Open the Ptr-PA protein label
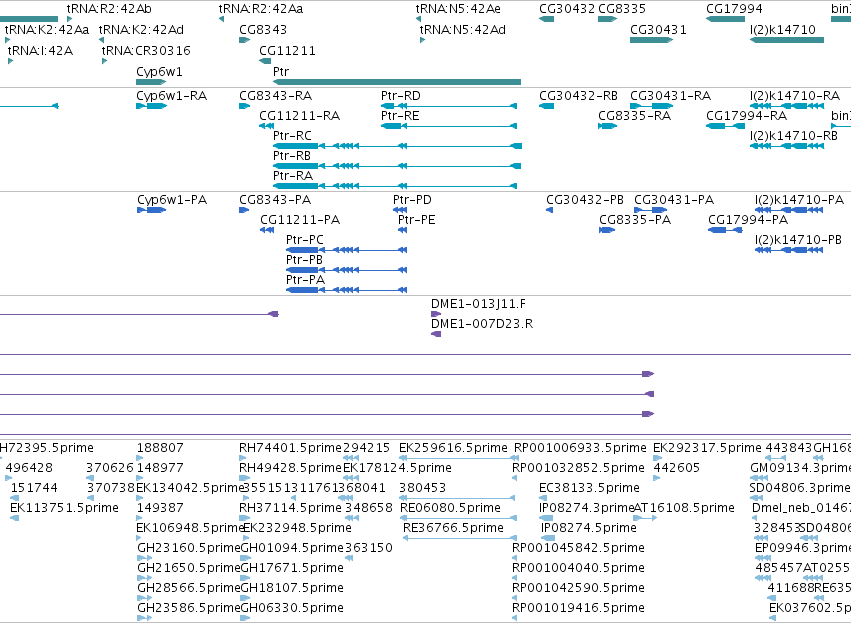This screenshot has height=623, width=851. tap(306, 280)
